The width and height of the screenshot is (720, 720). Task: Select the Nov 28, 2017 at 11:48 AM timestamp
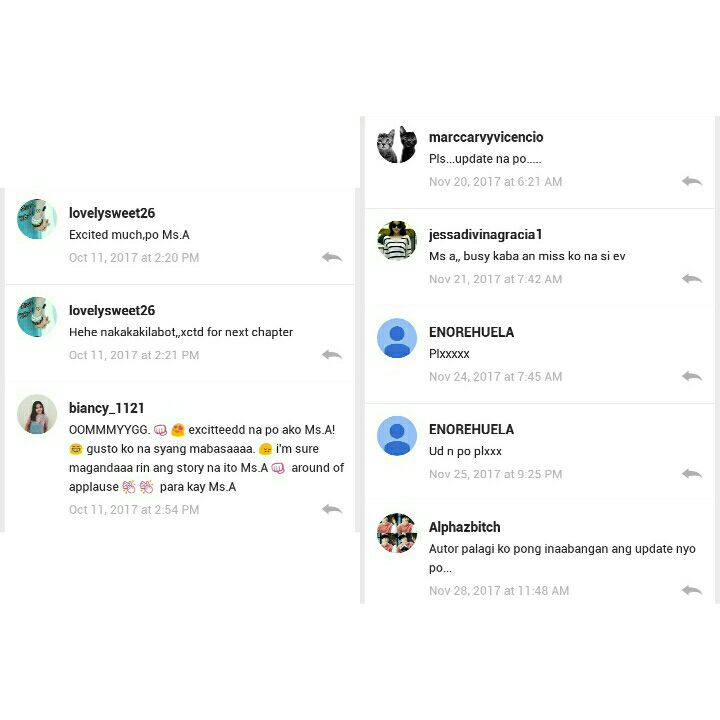pos(499,591)
